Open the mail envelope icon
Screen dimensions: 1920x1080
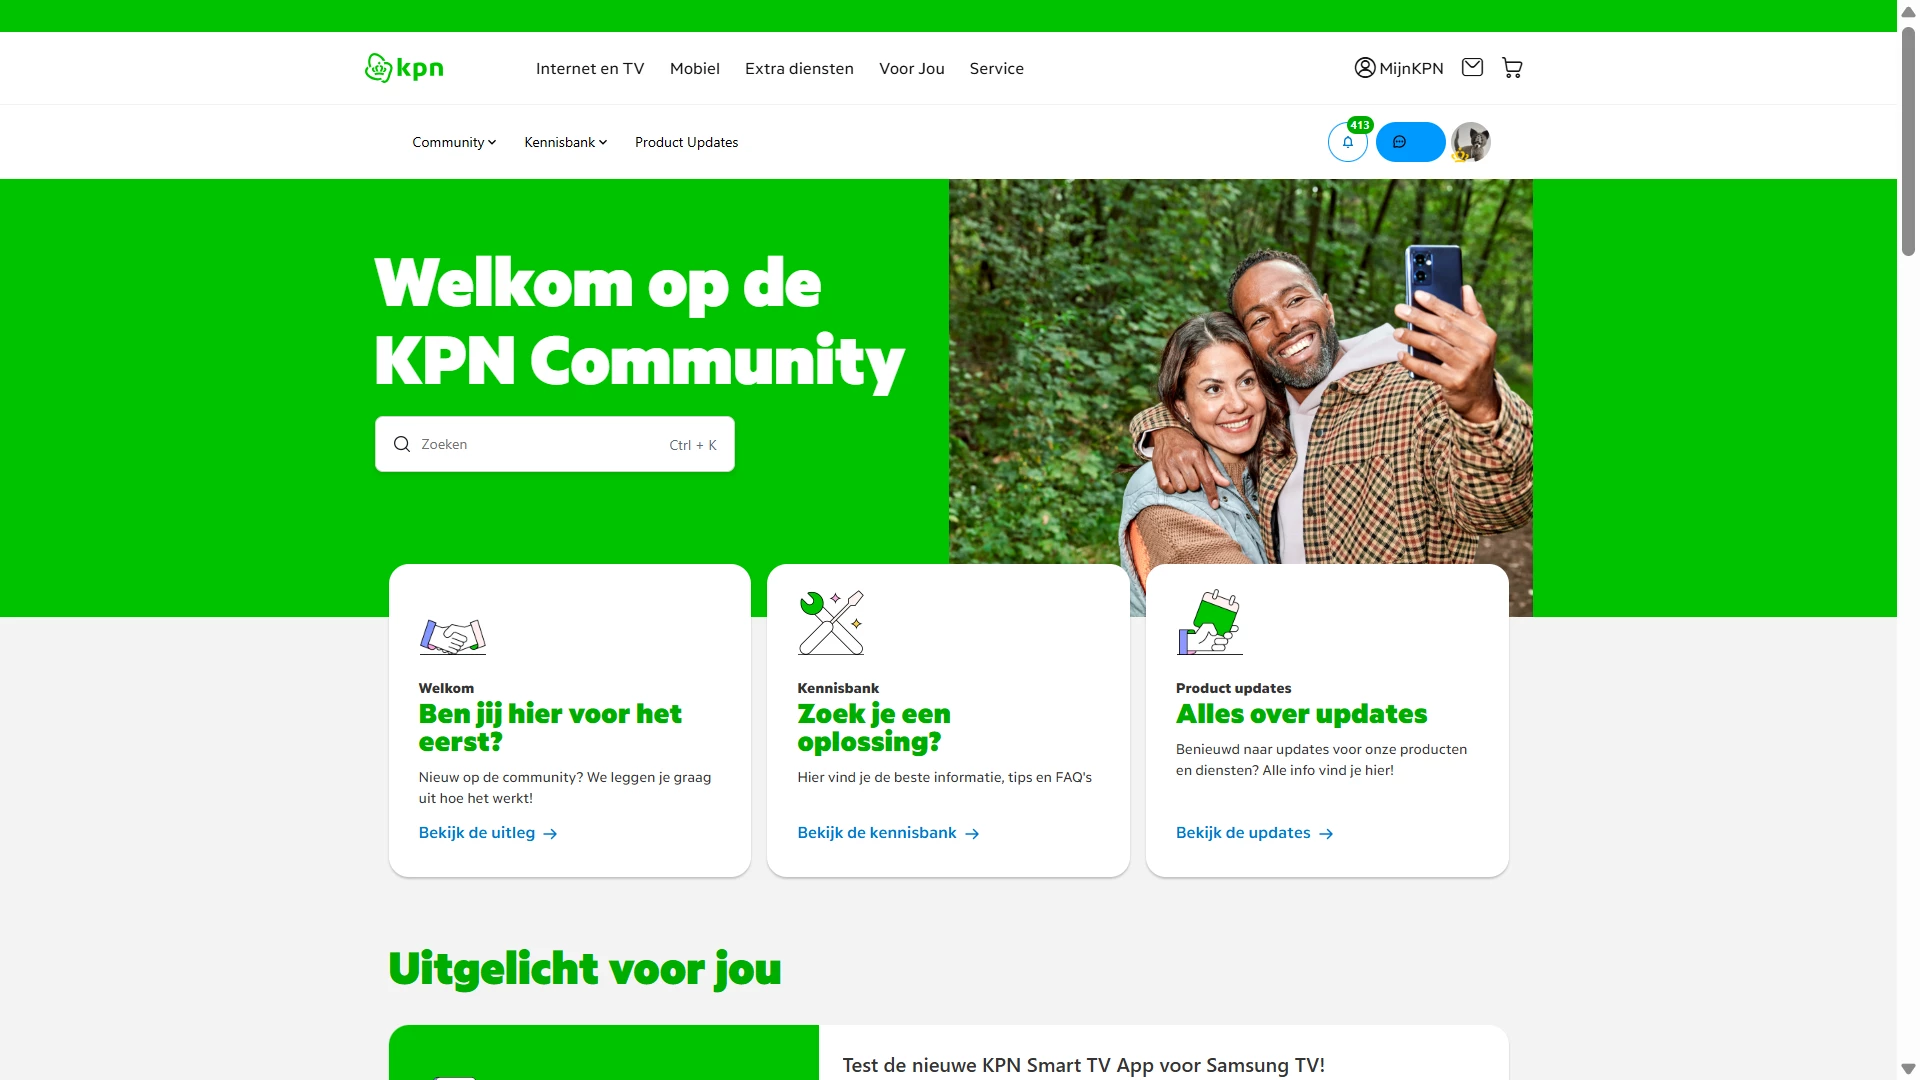(x=1472, y=67)
